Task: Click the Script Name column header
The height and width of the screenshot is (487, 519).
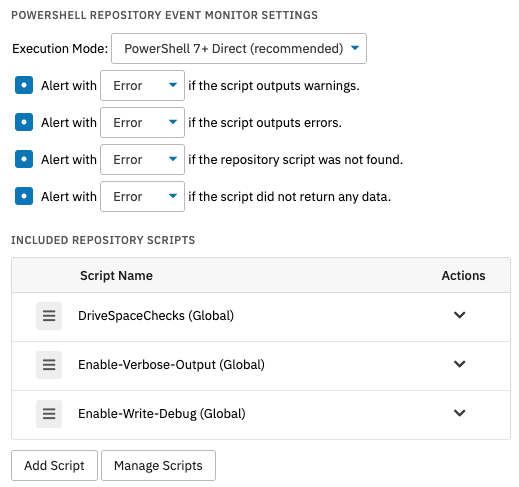Action: 116,276
